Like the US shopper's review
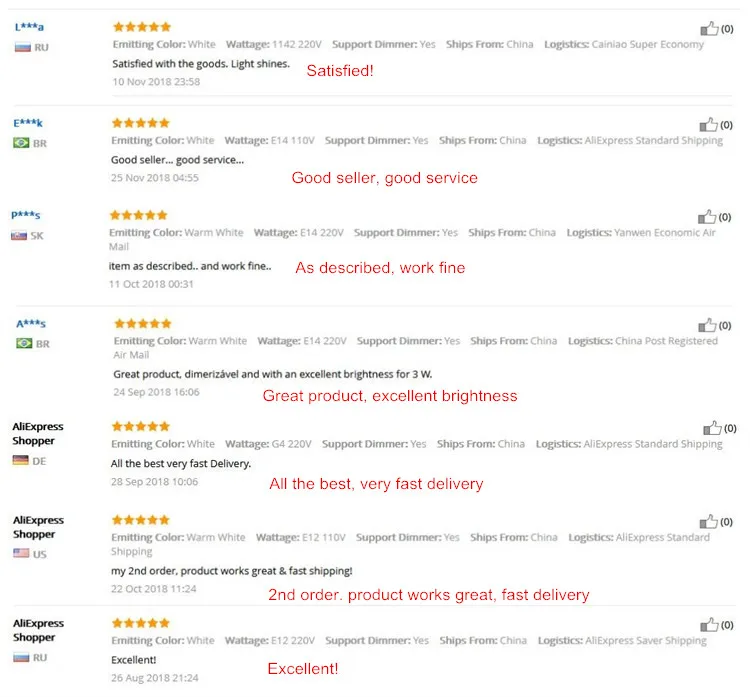This screenshot has width=750, height=697. point(708,522)
